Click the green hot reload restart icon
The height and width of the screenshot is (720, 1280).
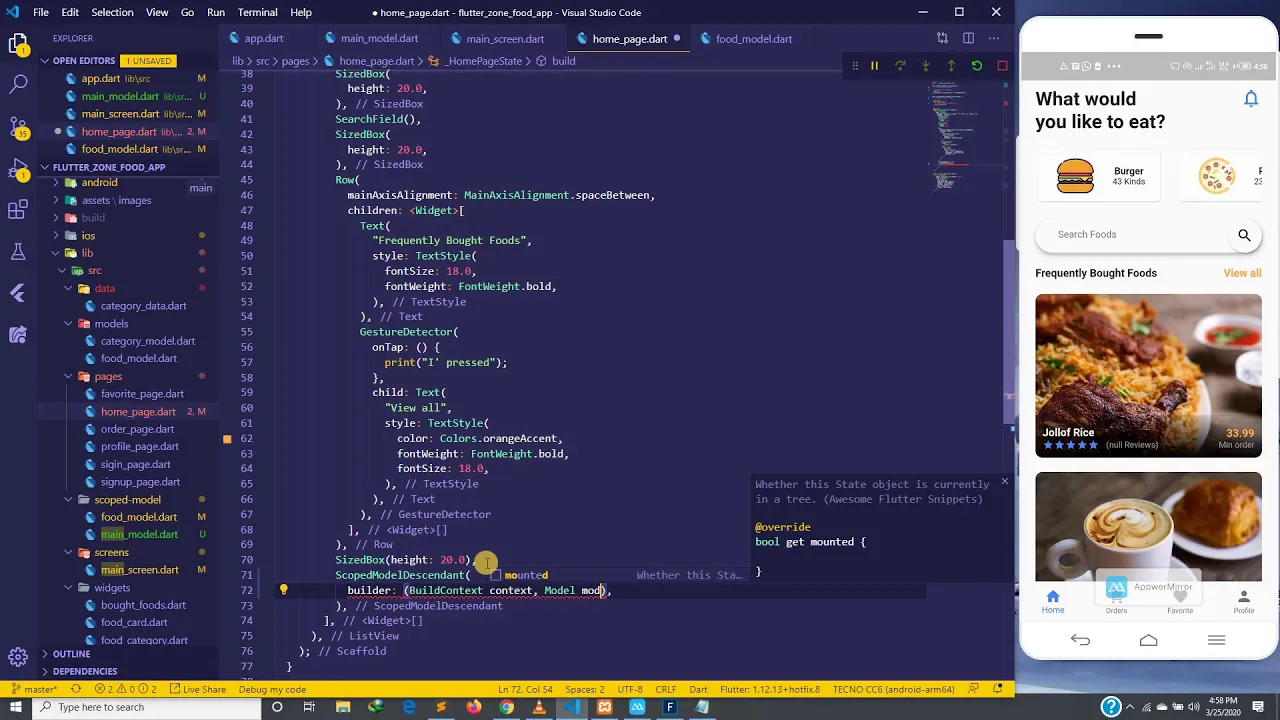[977, 66]
